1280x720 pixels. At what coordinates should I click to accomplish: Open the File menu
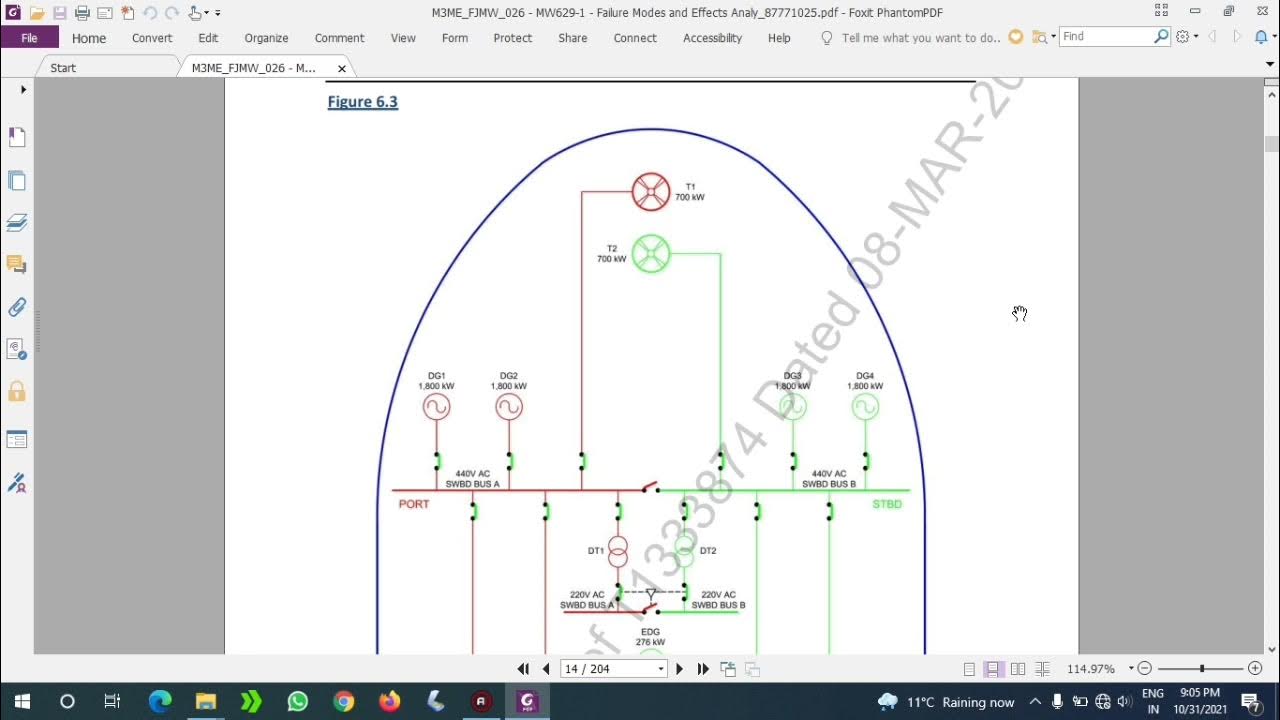[x=29, y=38]
